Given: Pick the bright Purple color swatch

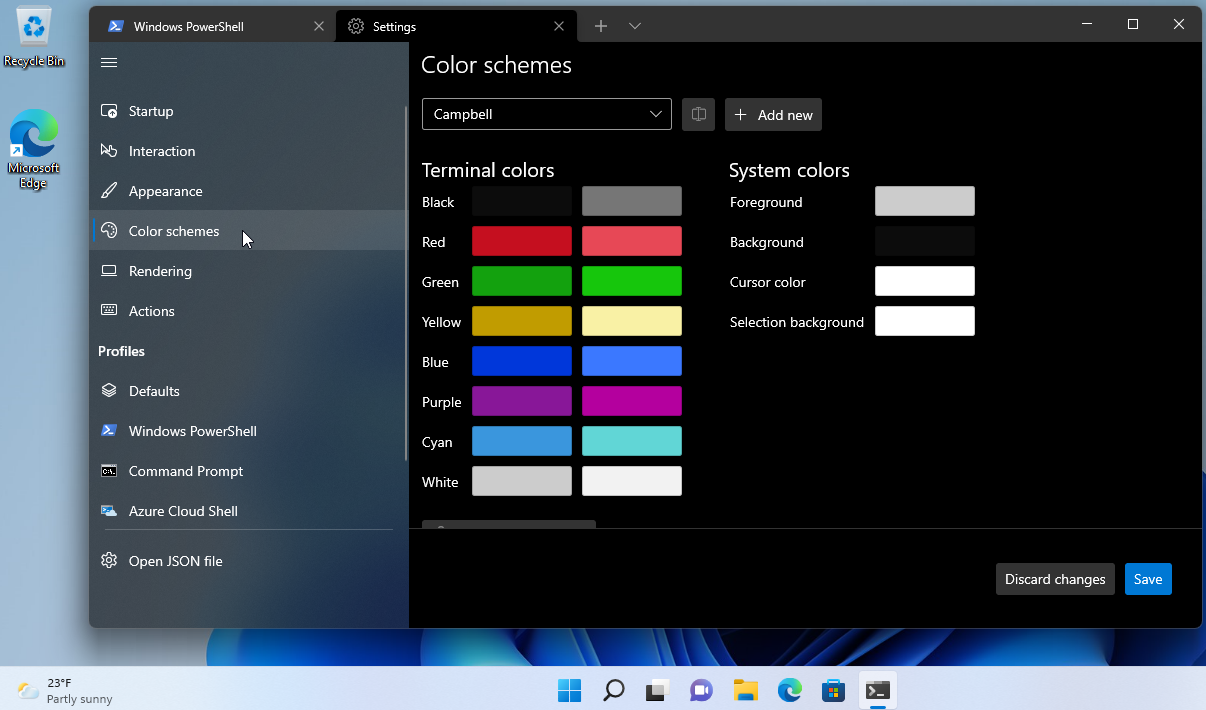Looking at the screenshot, I should [x=632, y=401].
